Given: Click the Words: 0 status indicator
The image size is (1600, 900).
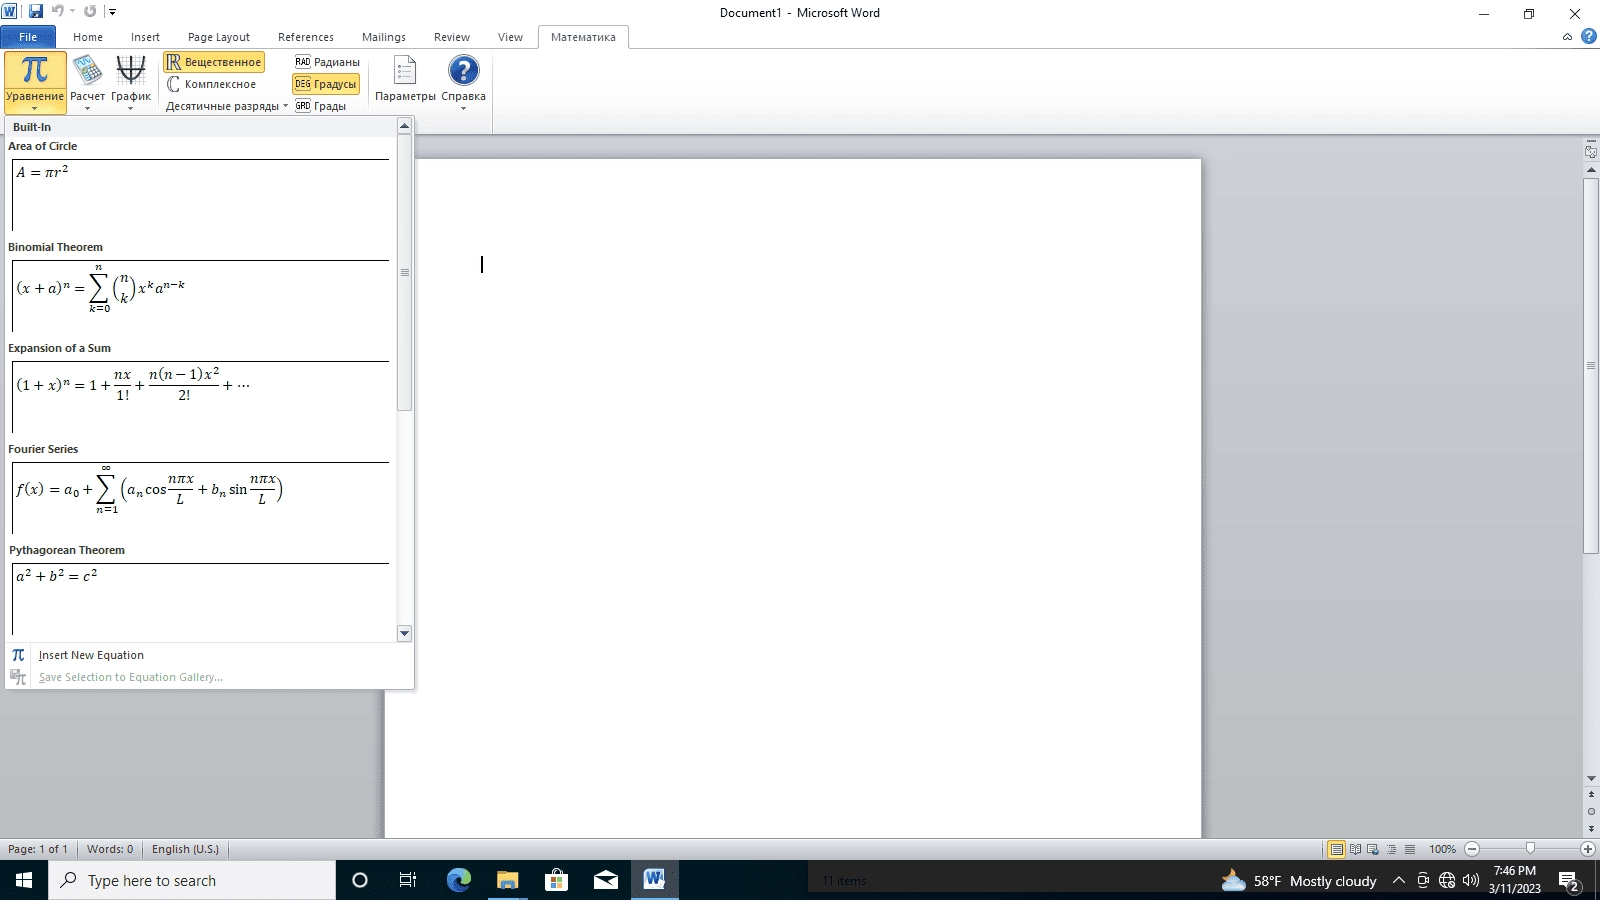Looking at the screenshot, I should (110, 849).
